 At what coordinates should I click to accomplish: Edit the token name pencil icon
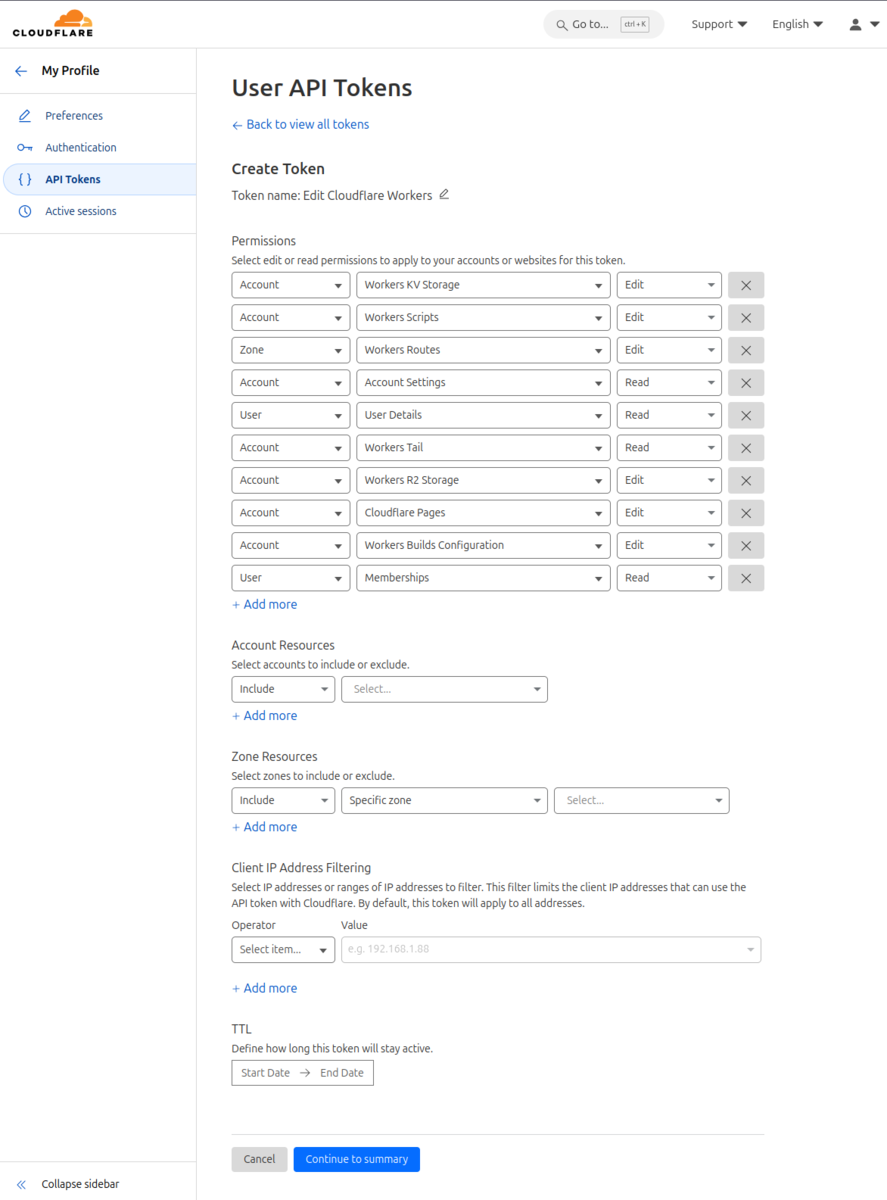pos(444,195)
